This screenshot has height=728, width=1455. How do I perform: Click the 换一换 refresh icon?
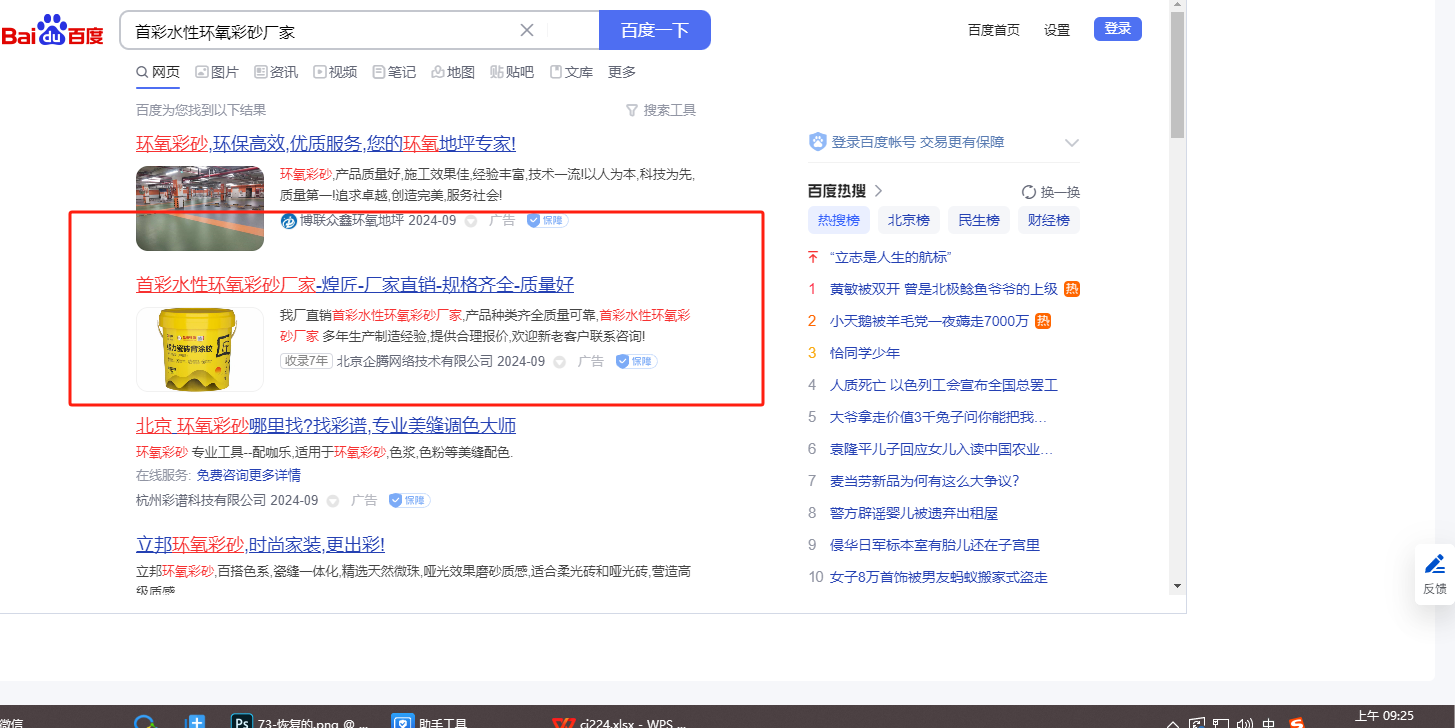[1029, 192]
